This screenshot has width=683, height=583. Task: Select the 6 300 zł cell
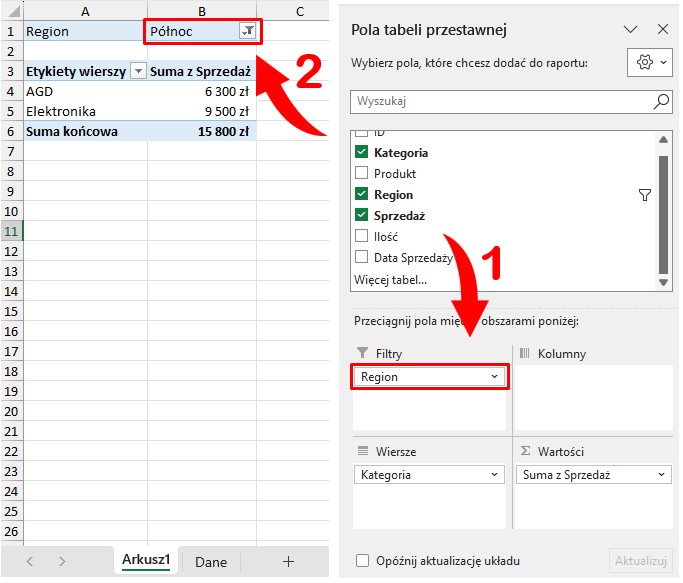202,92
